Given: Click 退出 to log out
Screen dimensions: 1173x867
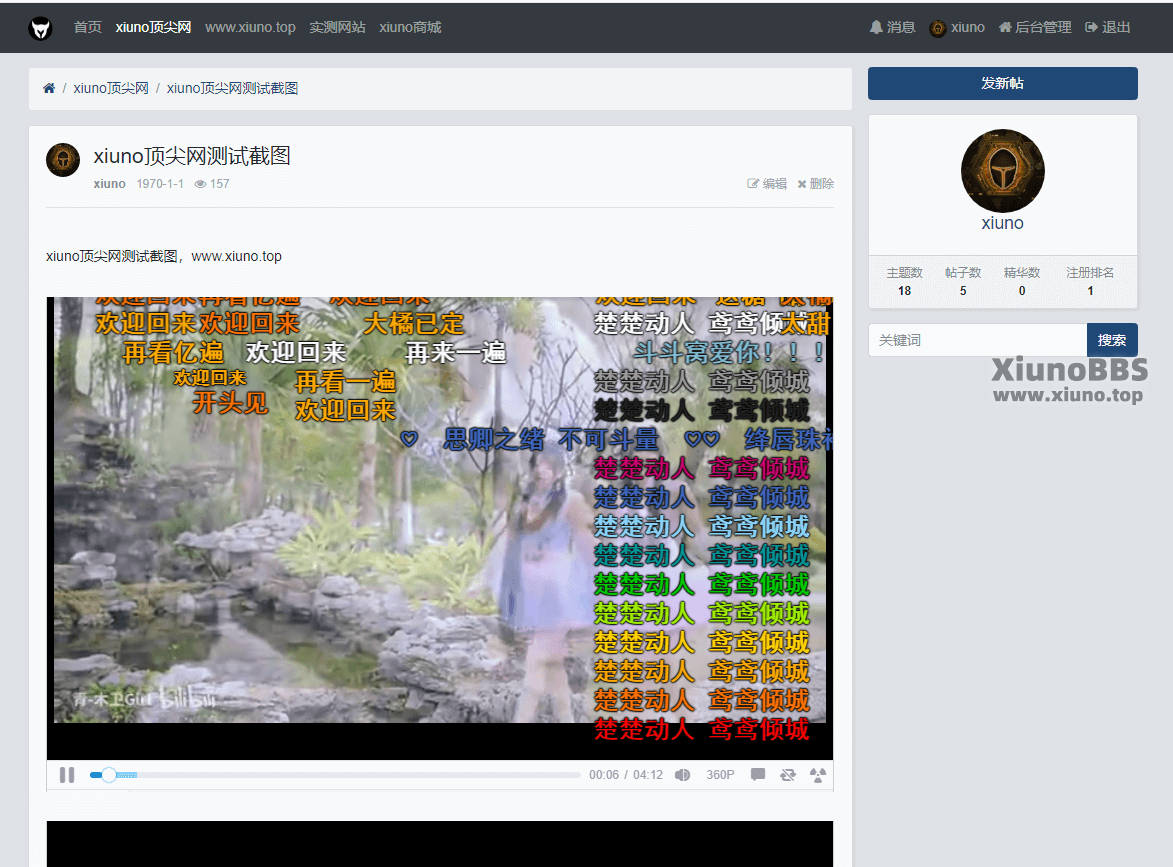Looking at the screenshot, I should pyautogui.click(x=1107, y=28).
